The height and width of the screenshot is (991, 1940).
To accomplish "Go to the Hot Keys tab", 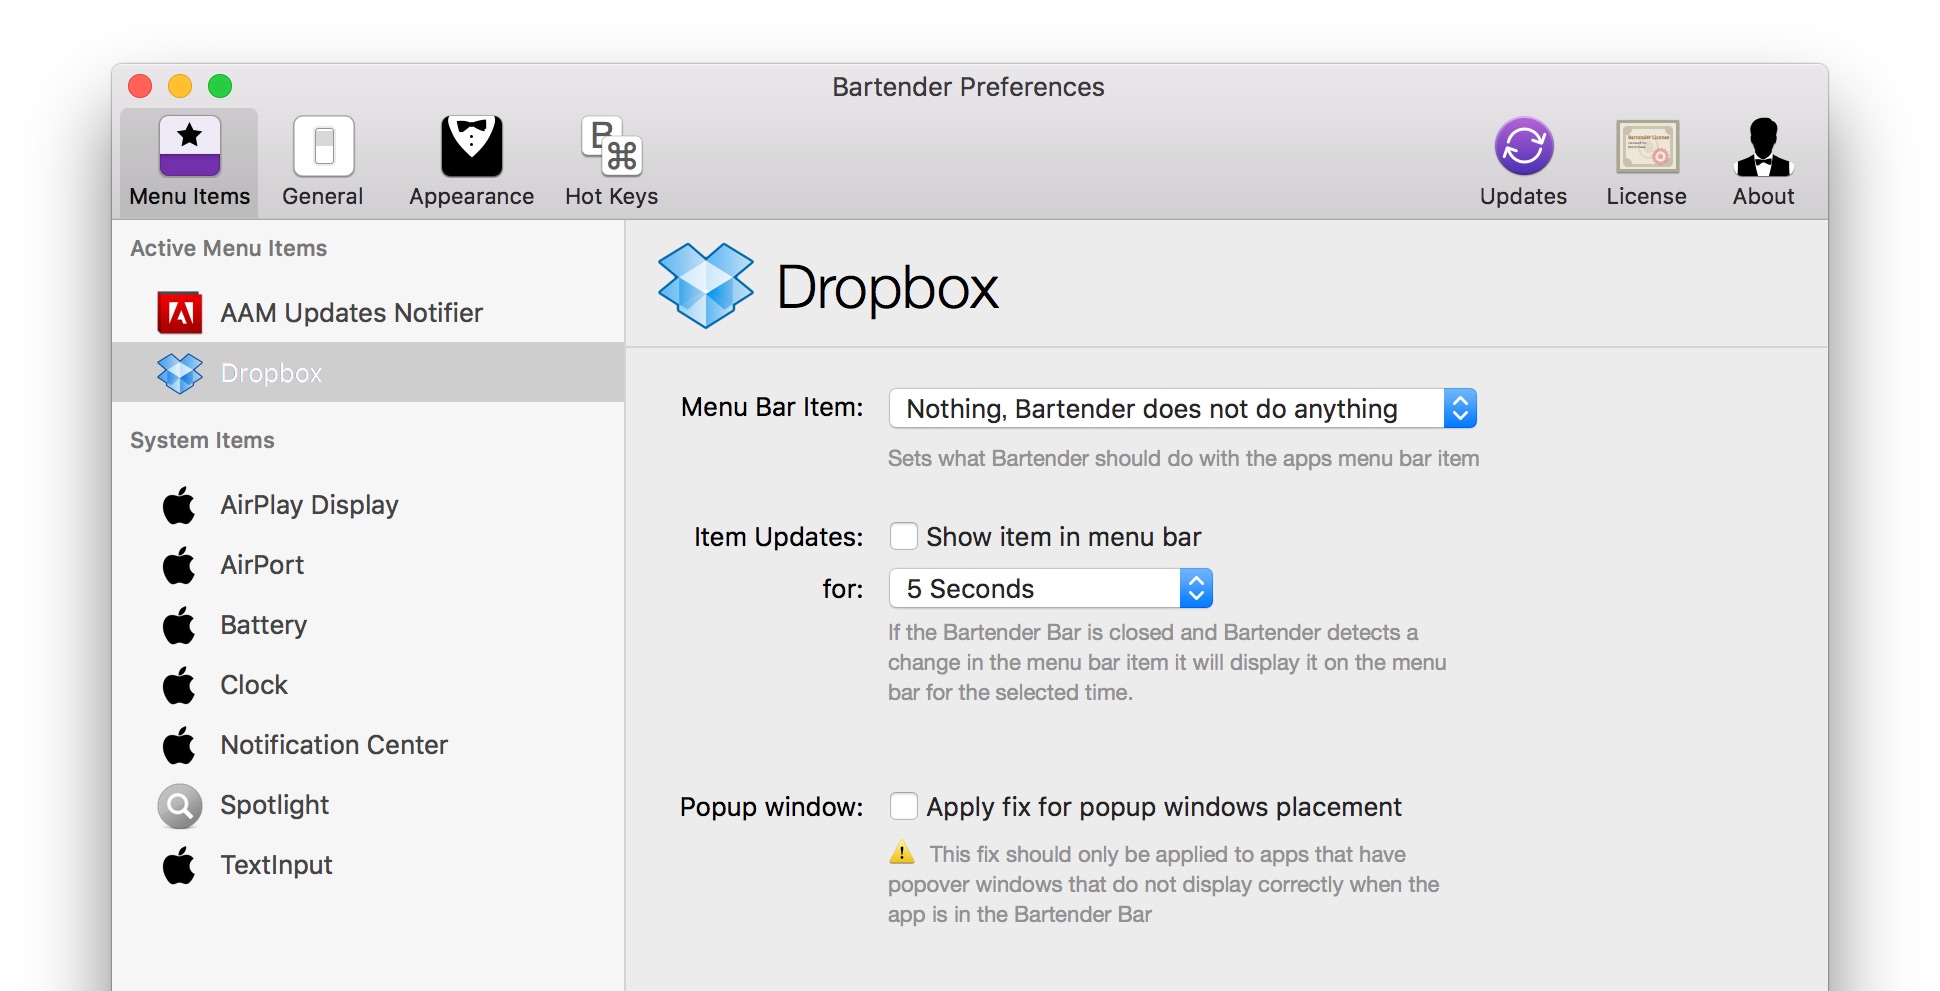I will [x=611, y=162].
